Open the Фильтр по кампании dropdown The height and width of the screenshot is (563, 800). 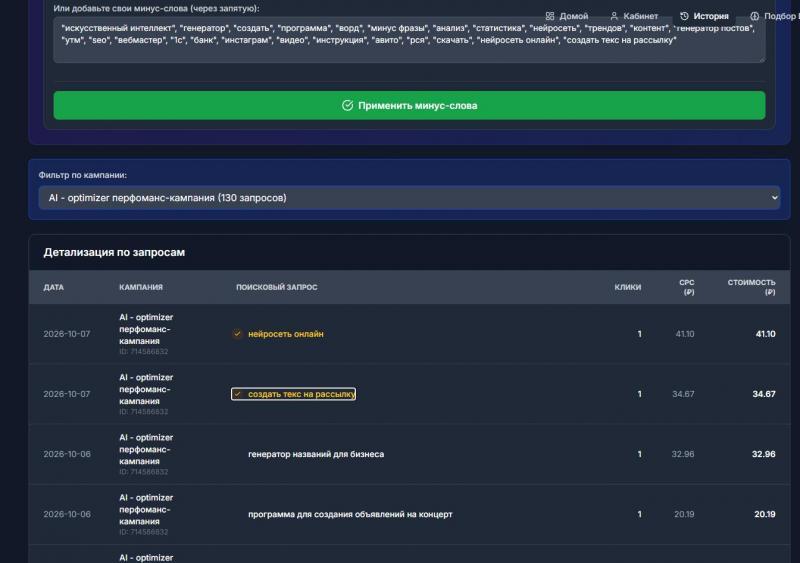[409, 198]
